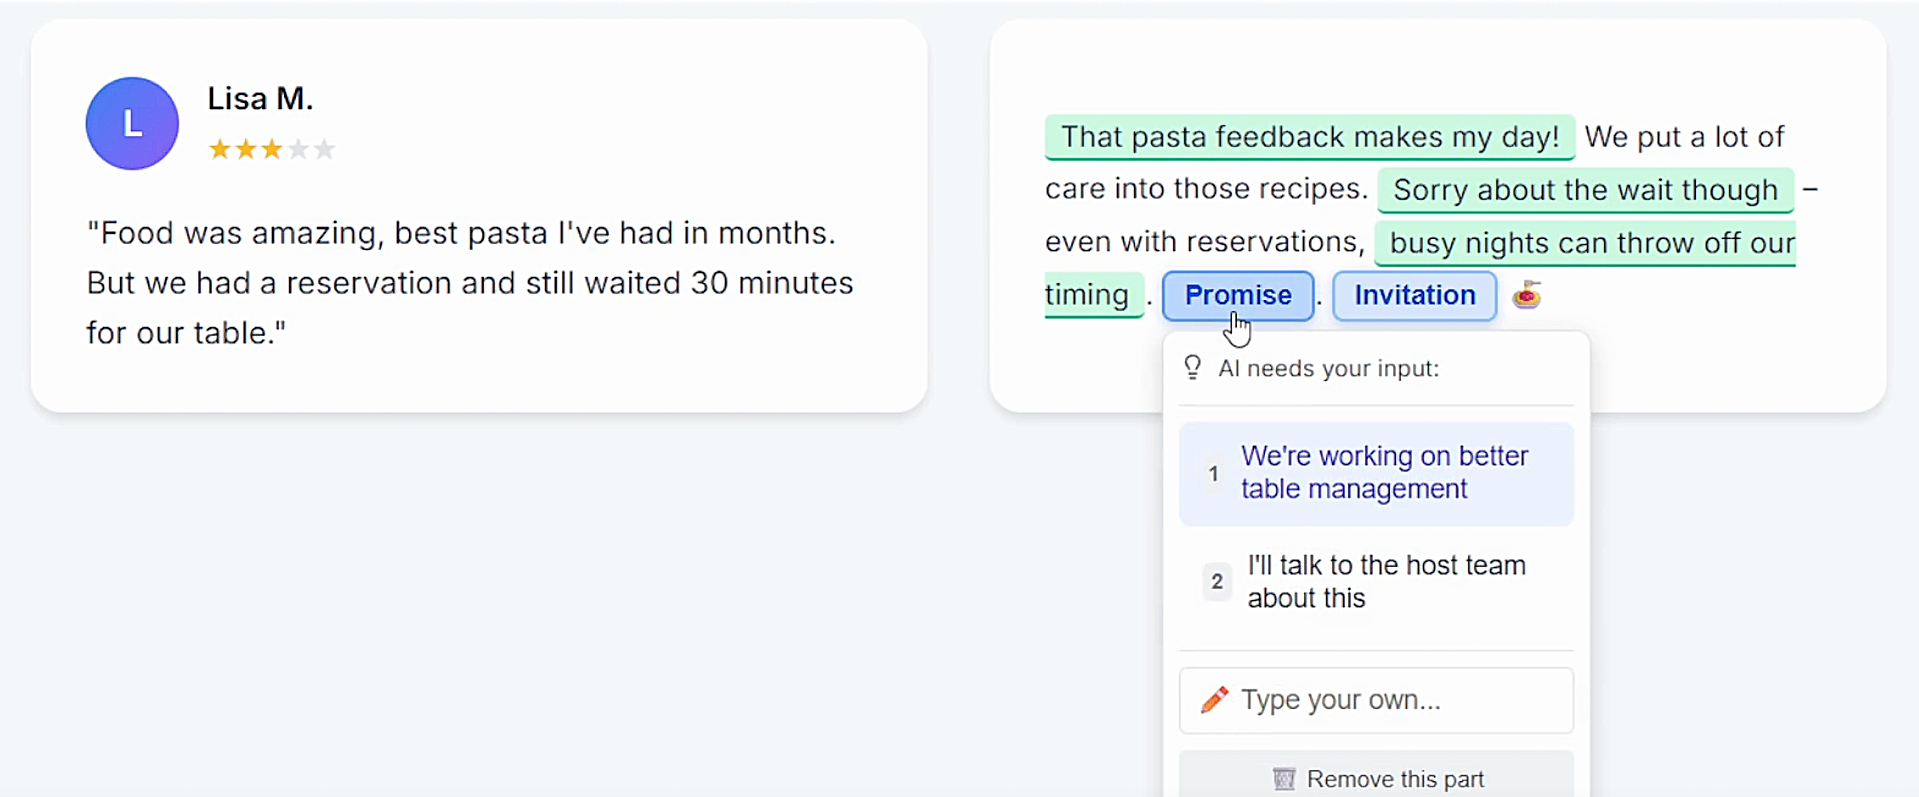Click the lightbulb icon in the popup
The height and width of the screenshot is (797, 1919).
coord(1192,368)
